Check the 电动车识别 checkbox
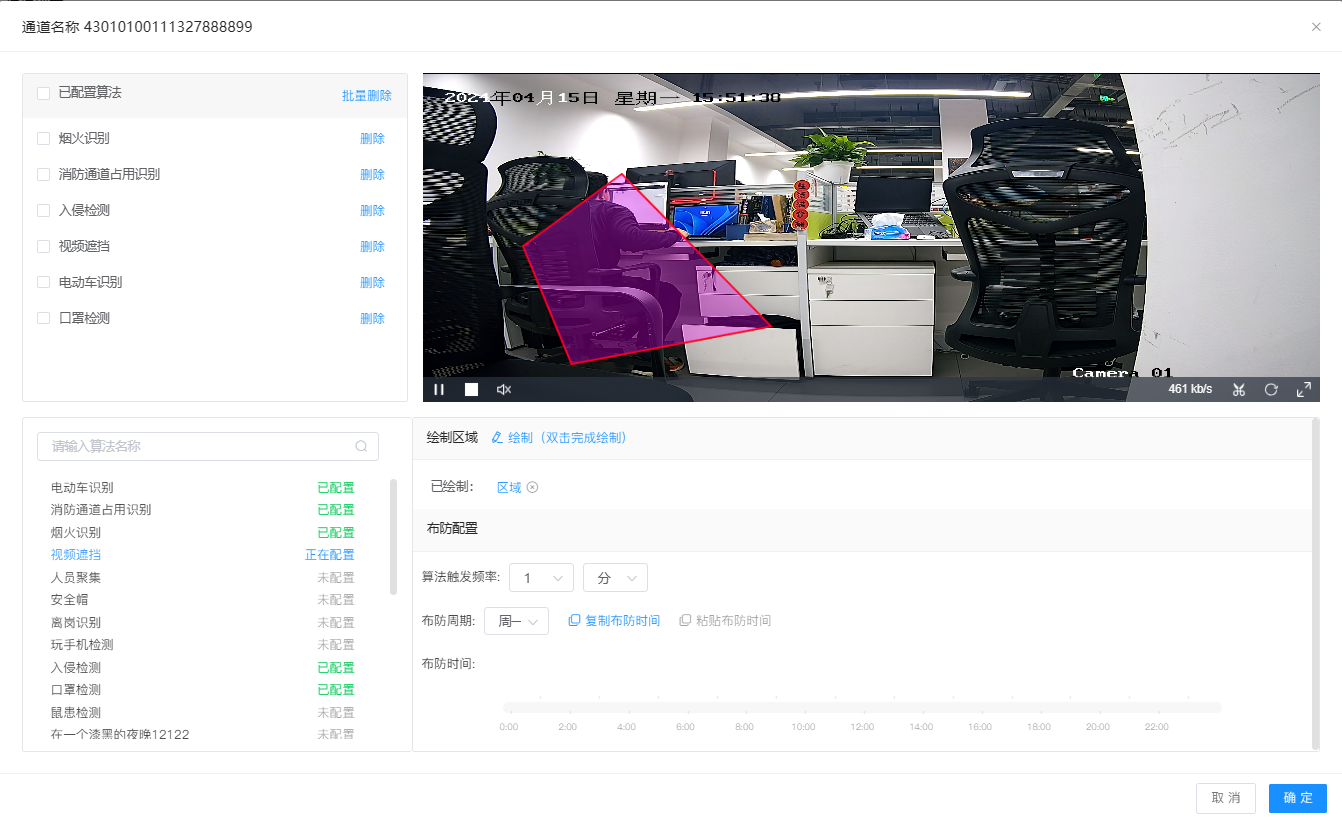 [x=43, y=283]
